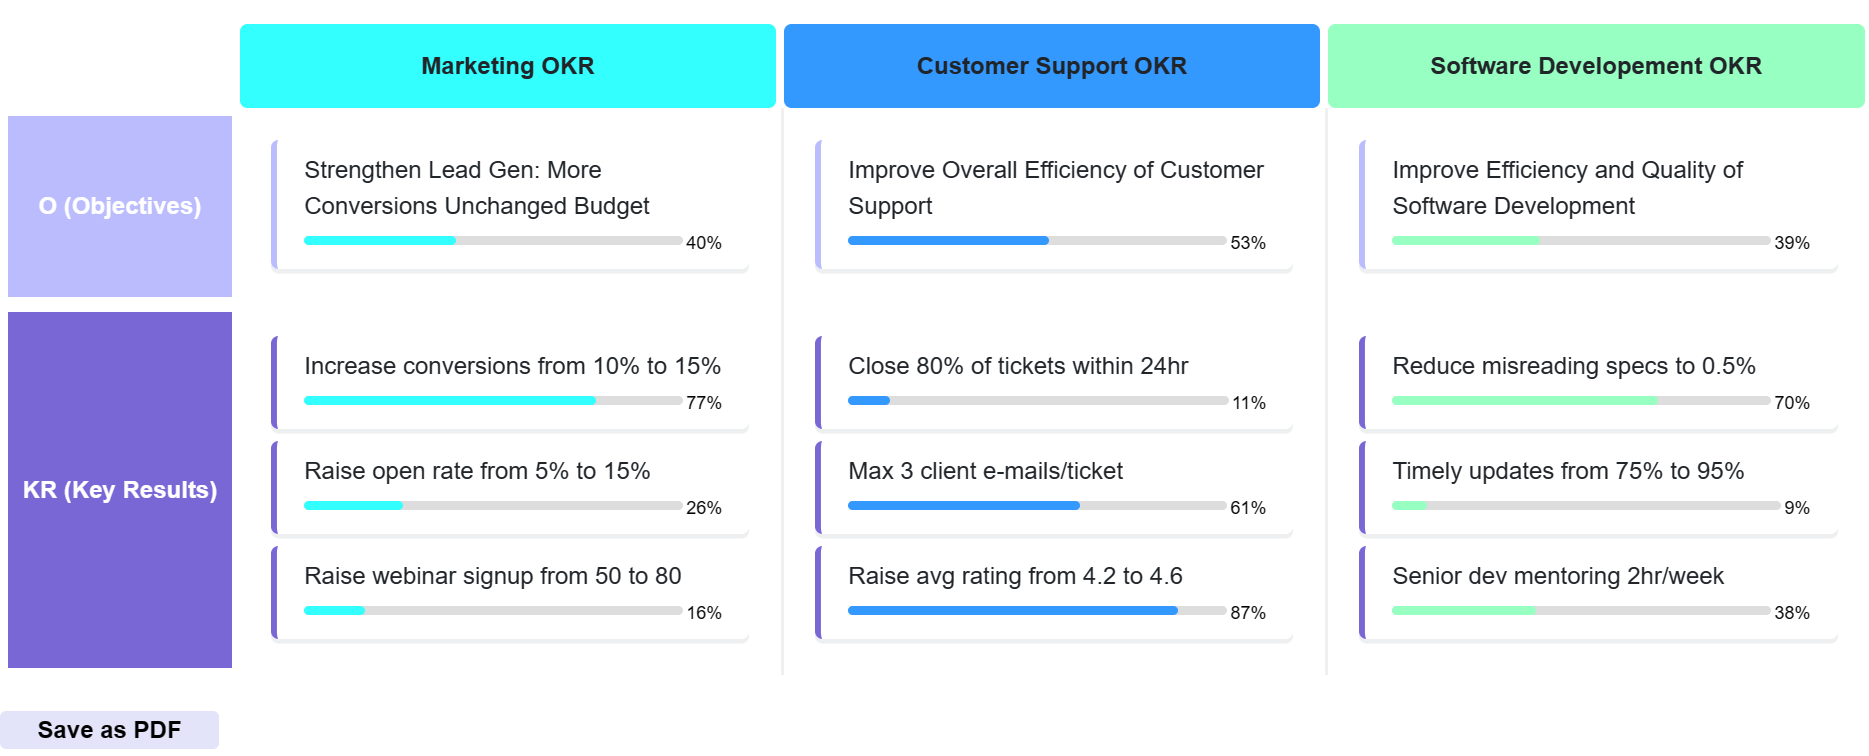Click Senior dev mentoring 2hr/week text
This screenshot has width=1869, height=756.
(x=1557, y=576)
